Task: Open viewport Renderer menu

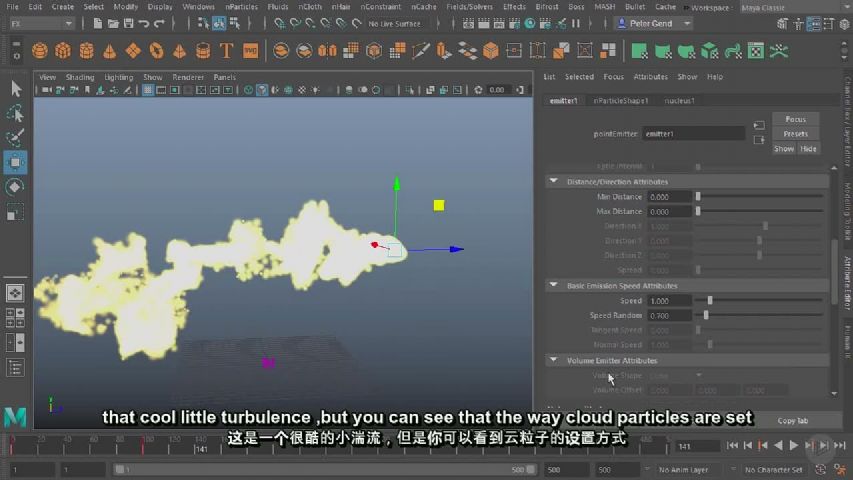Action: click(188, 77)
